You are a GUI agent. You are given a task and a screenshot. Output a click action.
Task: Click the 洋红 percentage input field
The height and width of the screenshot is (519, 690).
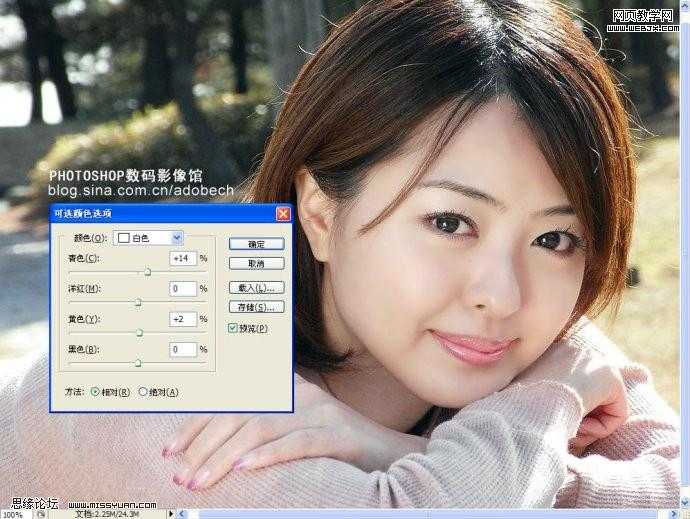[183, 289]
